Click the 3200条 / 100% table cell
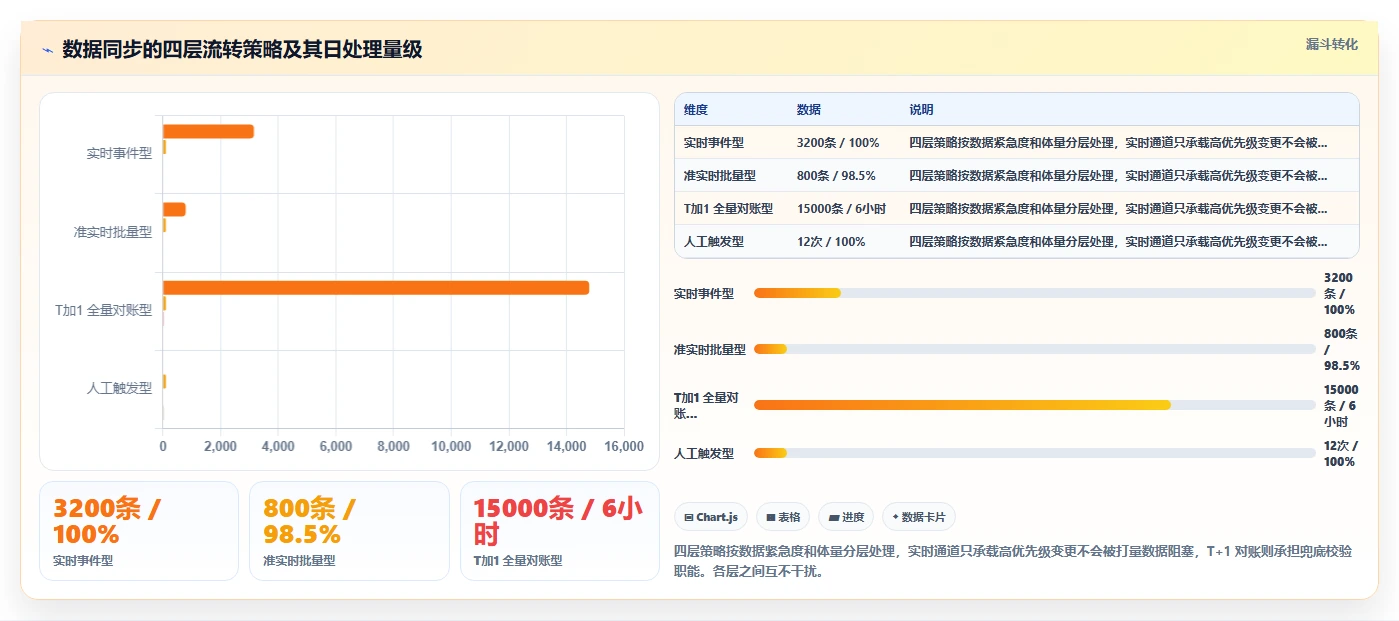Screen dimensions: 1399x621 pos(838,143)
